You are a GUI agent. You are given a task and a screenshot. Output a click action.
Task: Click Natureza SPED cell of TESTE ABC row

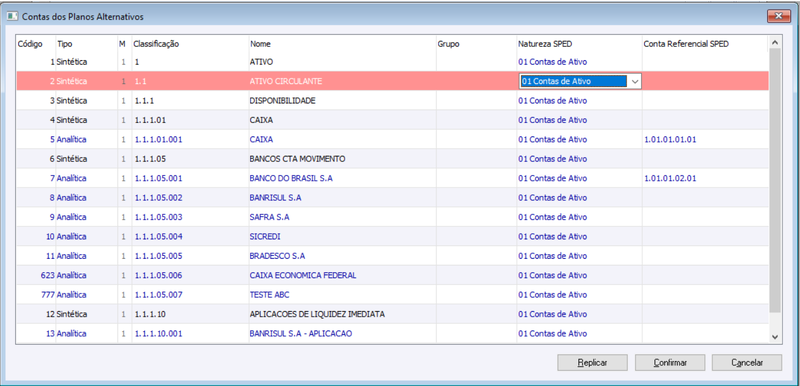[553, 295]
